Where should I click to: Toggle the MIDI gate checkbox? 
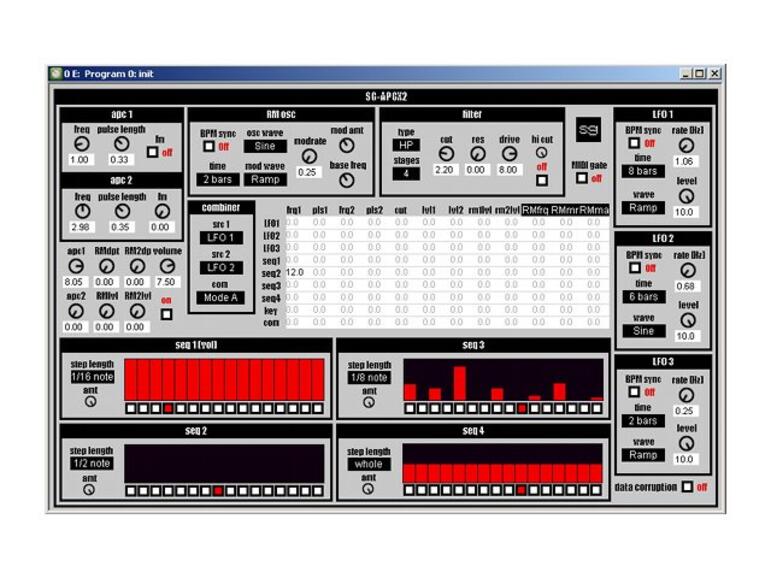582,178
